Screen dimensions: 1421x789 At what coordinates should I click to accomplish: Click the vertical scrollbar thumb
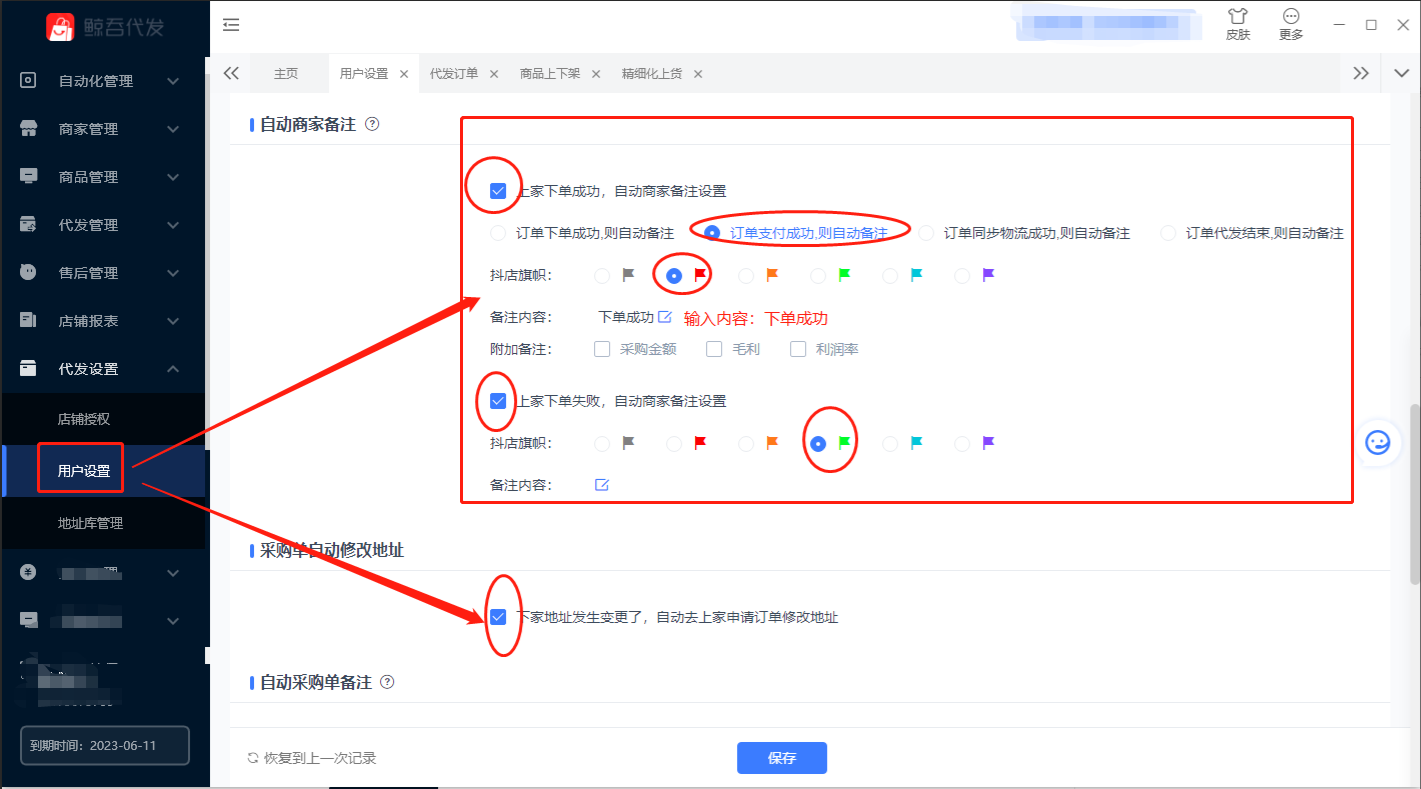coord(1415,494)
